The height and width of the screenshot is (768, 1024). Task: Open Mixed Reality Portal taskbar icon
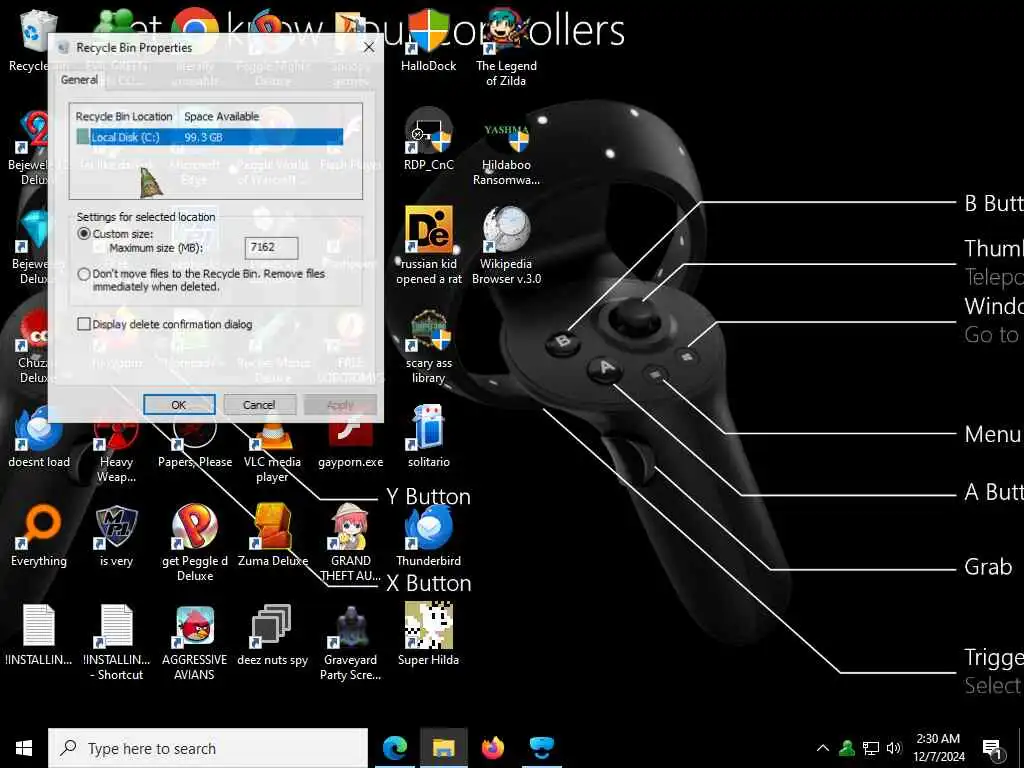(541, 748)
